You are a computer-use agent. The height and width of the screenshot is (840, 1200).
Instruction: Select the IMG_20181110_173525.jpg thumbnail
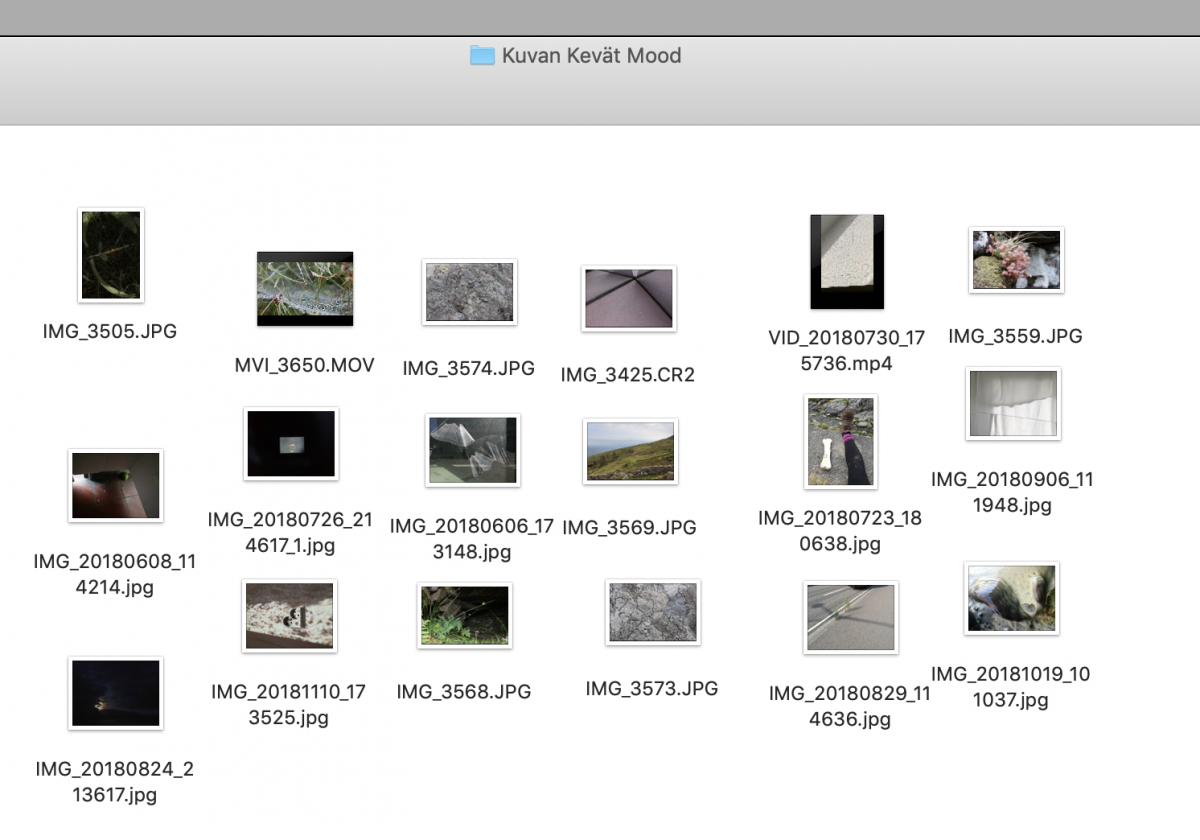[x=289, y=616]
